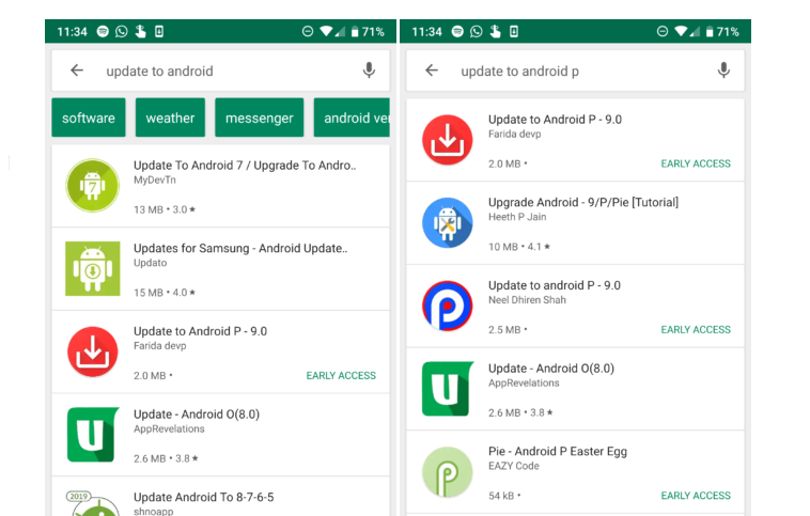Select the weather filter chip
The width and height of the screenshot is (810, 516).
pos(170,118)
